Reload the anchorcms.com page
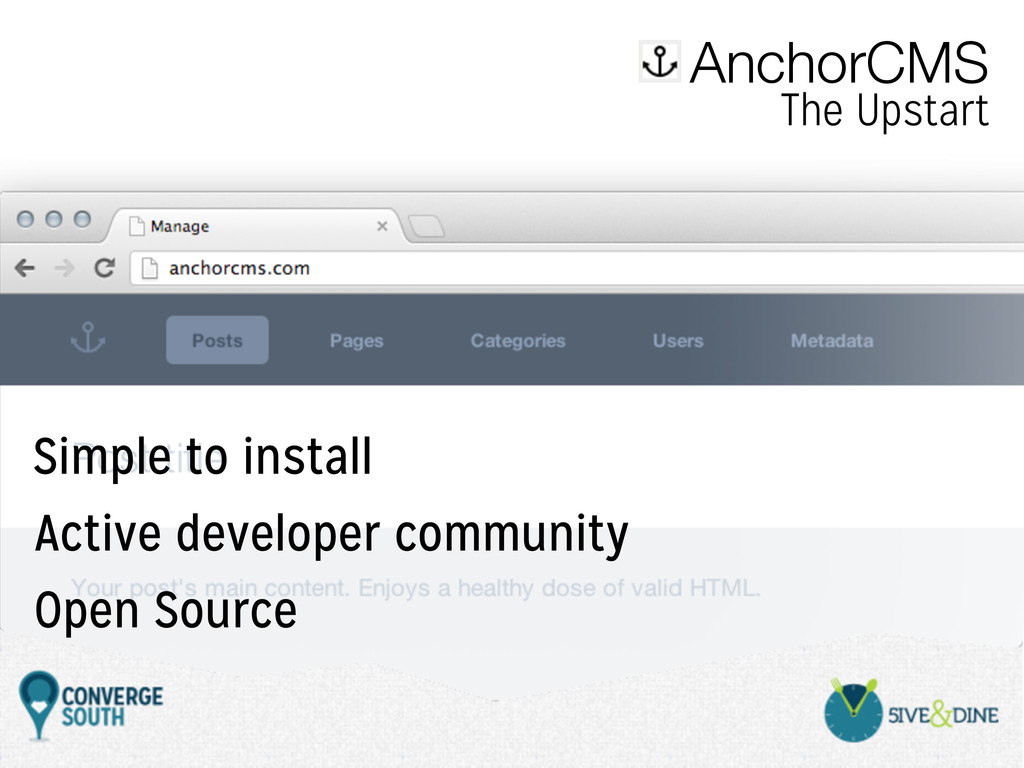 (x=104, y=268)
